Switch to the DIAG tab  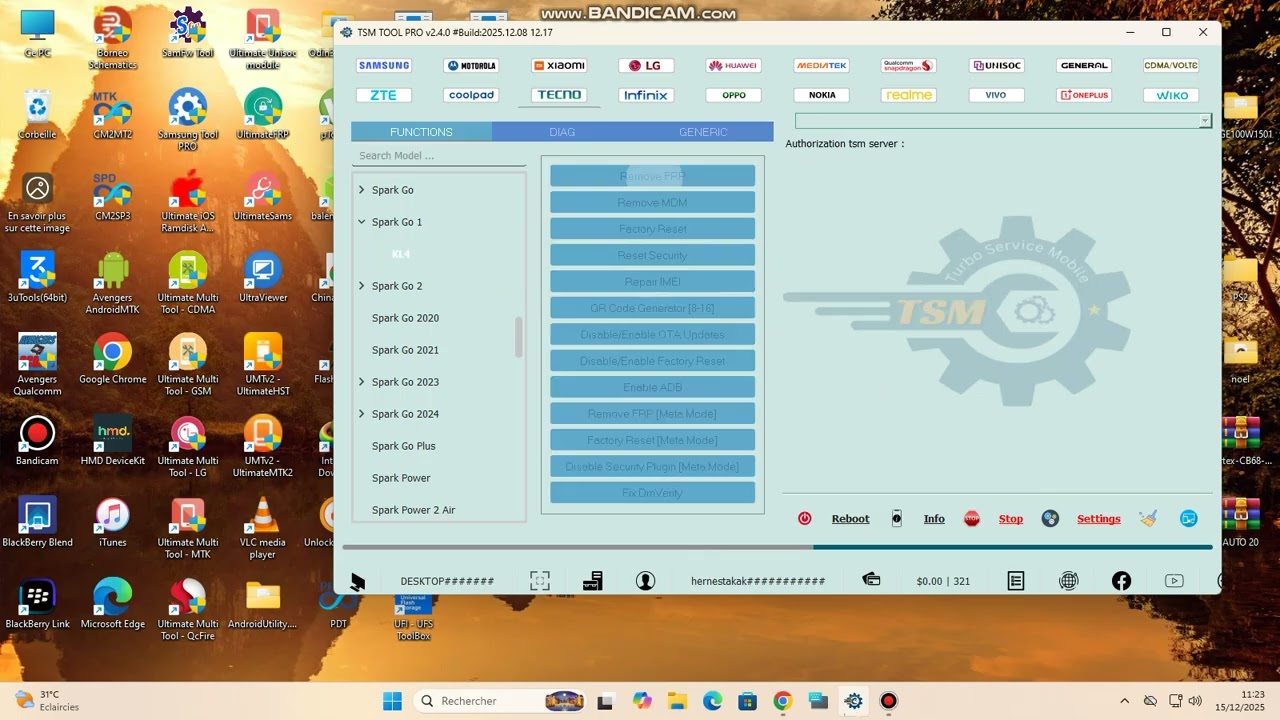tap(562, 132)
